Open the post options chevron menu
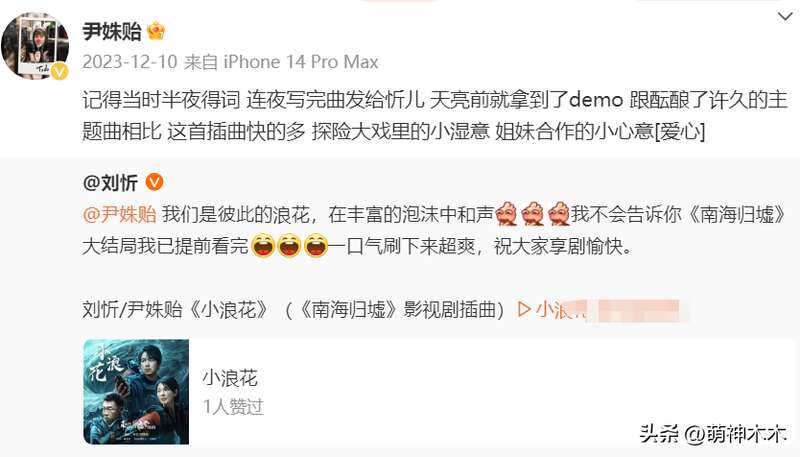Viewport: 800px width, 457px height. pos(785,17)
